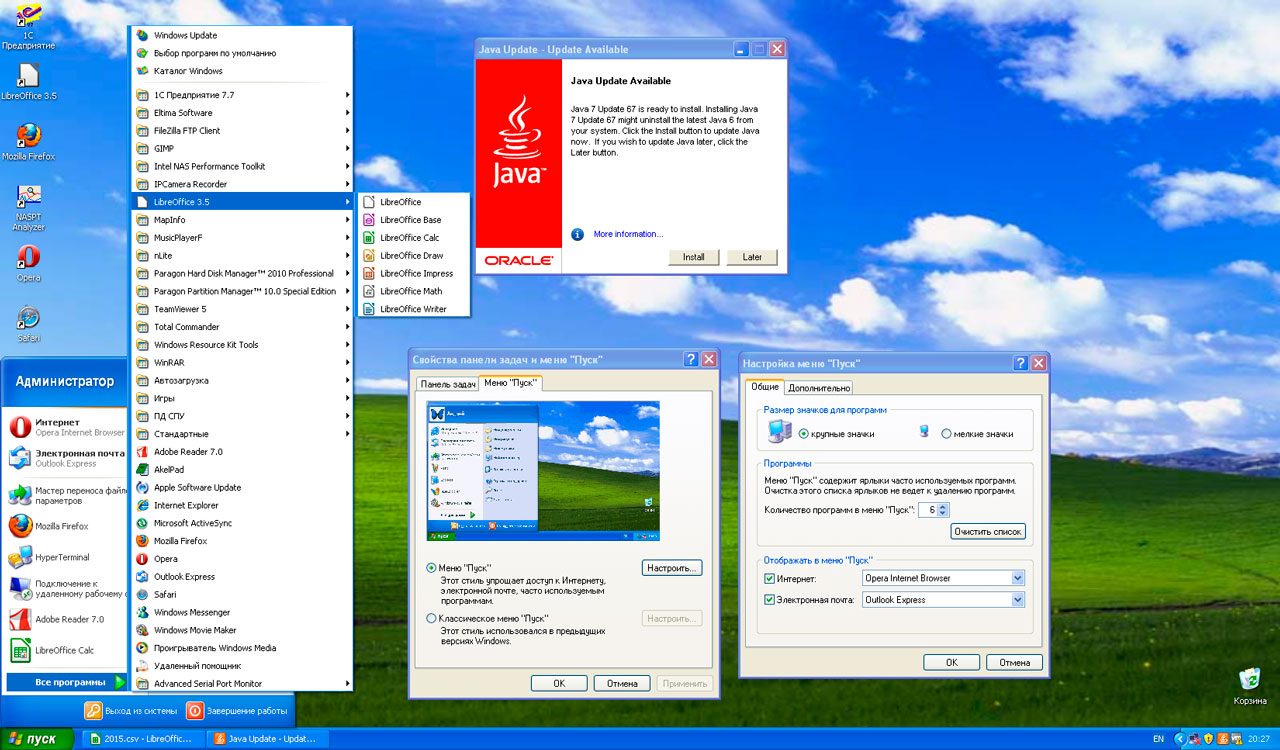Screen dimensions: 1280x750
Task: Increase program count with the spinner arrow
Action: [x=943, y=506]
